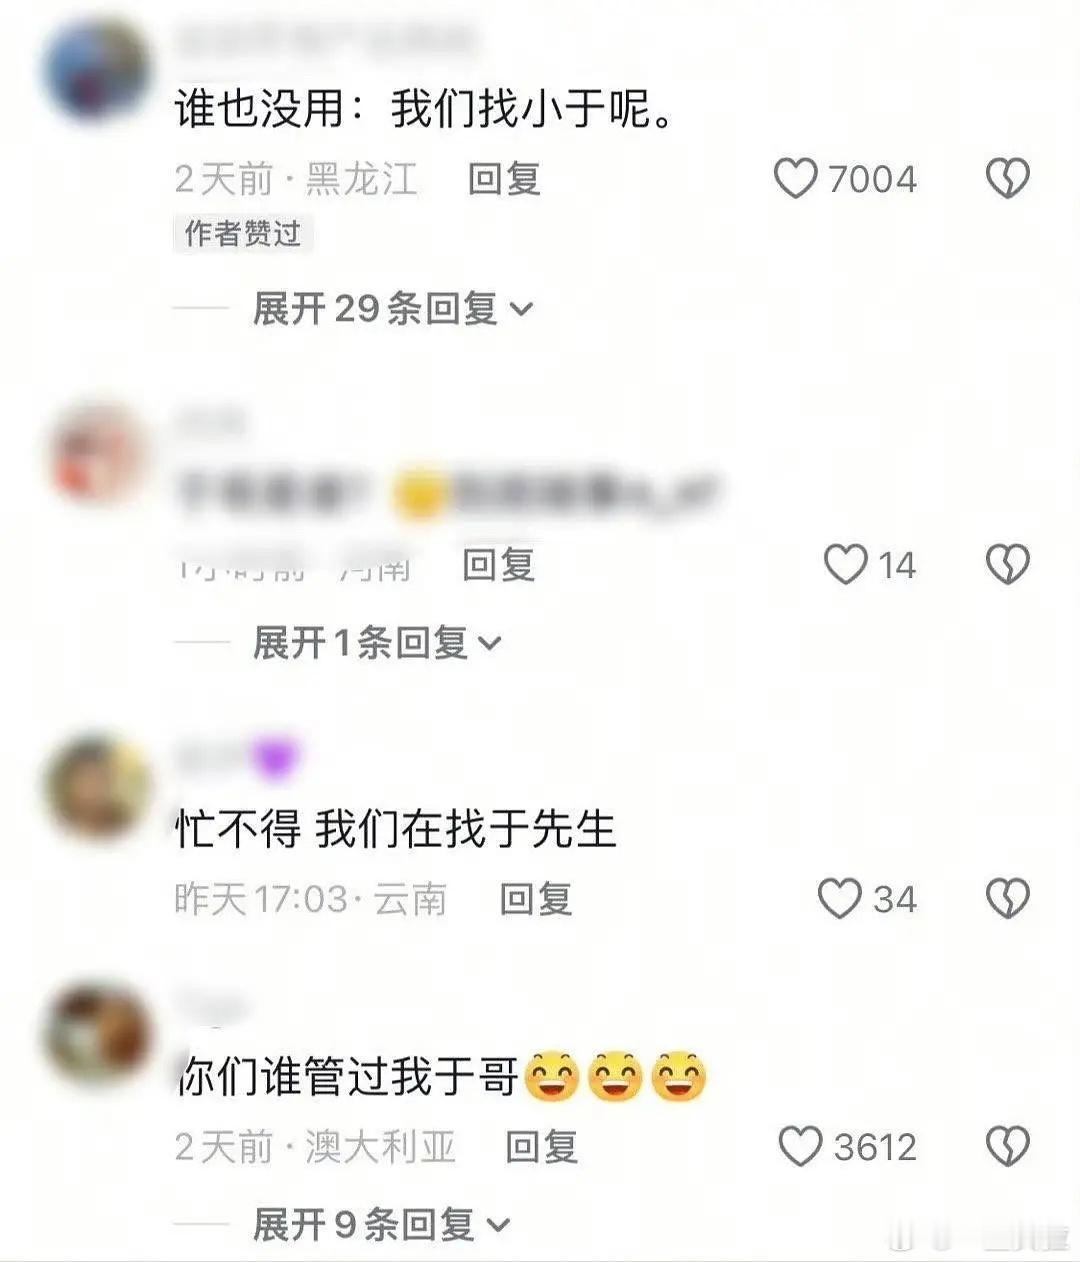Like the comment with 3612 likes
The width and height of the screenshot is (1080, 1262).
click(800, 1146)
